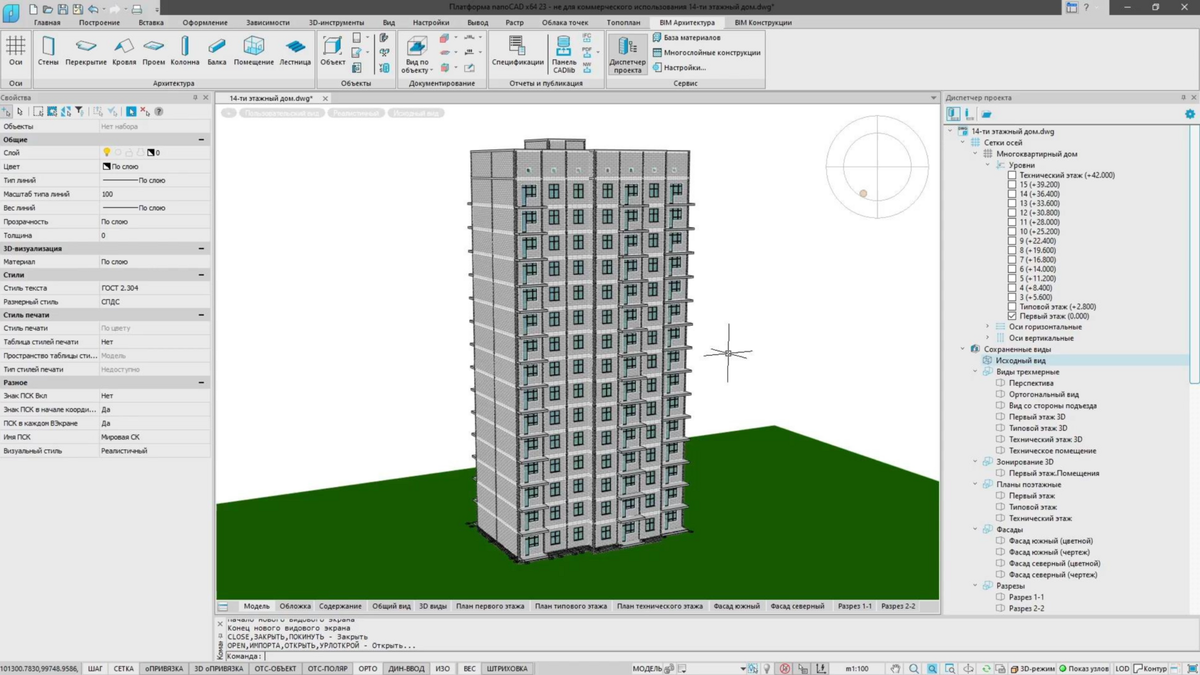Viewport: 1200px width, 675px height.
Task: Click the pan hand icon in status bar
Action: pyautogui.click(x=895, y=668)
